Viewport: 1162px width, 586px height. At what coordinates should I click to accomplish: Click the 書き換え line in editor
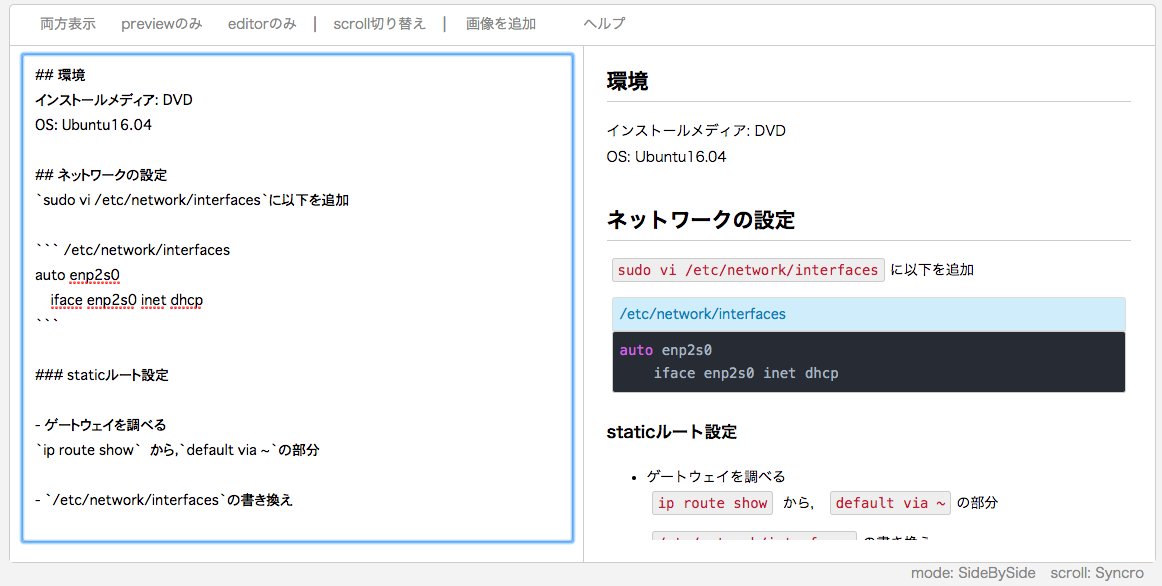(x=164, y=500)
